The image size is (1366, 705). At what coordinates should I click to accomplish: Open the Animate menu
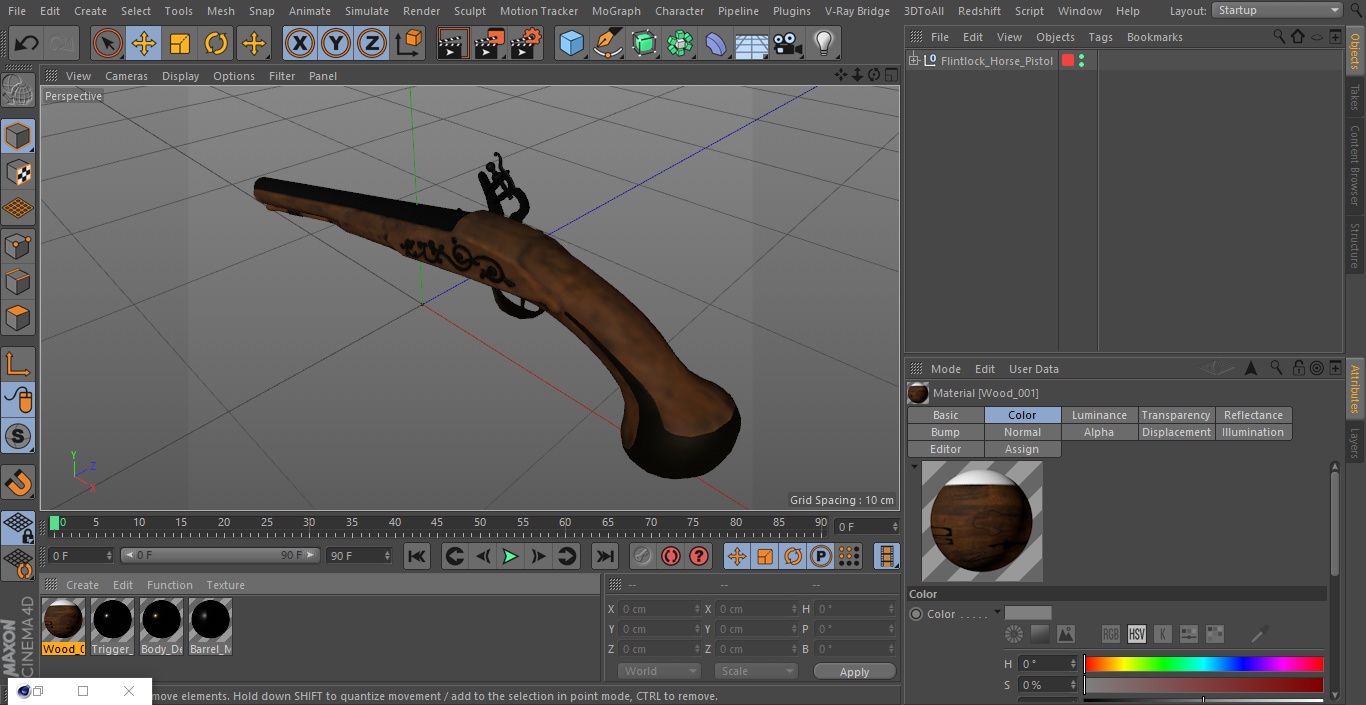(309, 11)
